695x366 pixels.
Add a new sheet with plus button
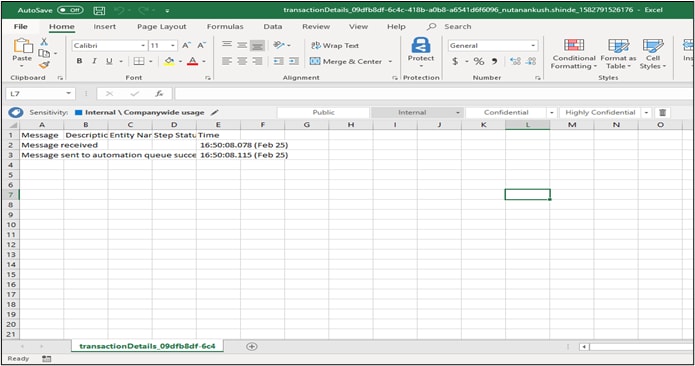coord(251,347)
